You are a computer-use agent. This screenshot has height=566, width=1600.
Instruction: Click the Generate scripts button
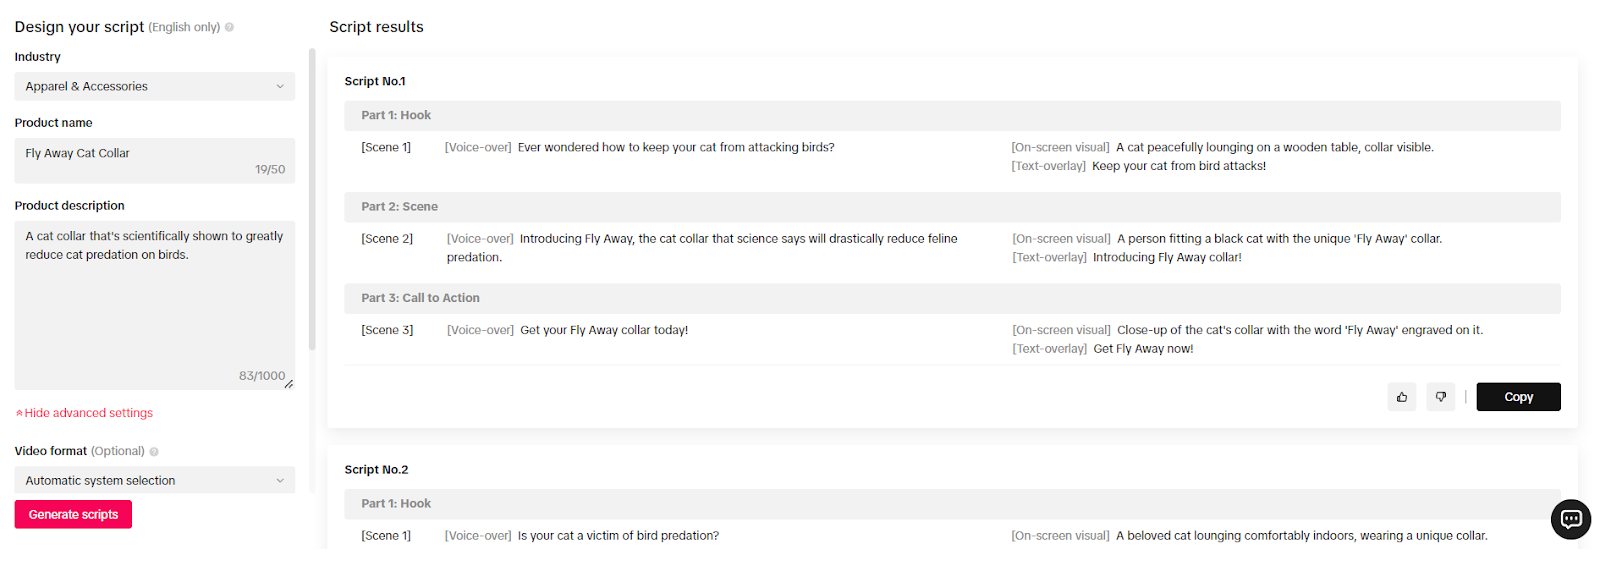point(73,515)
